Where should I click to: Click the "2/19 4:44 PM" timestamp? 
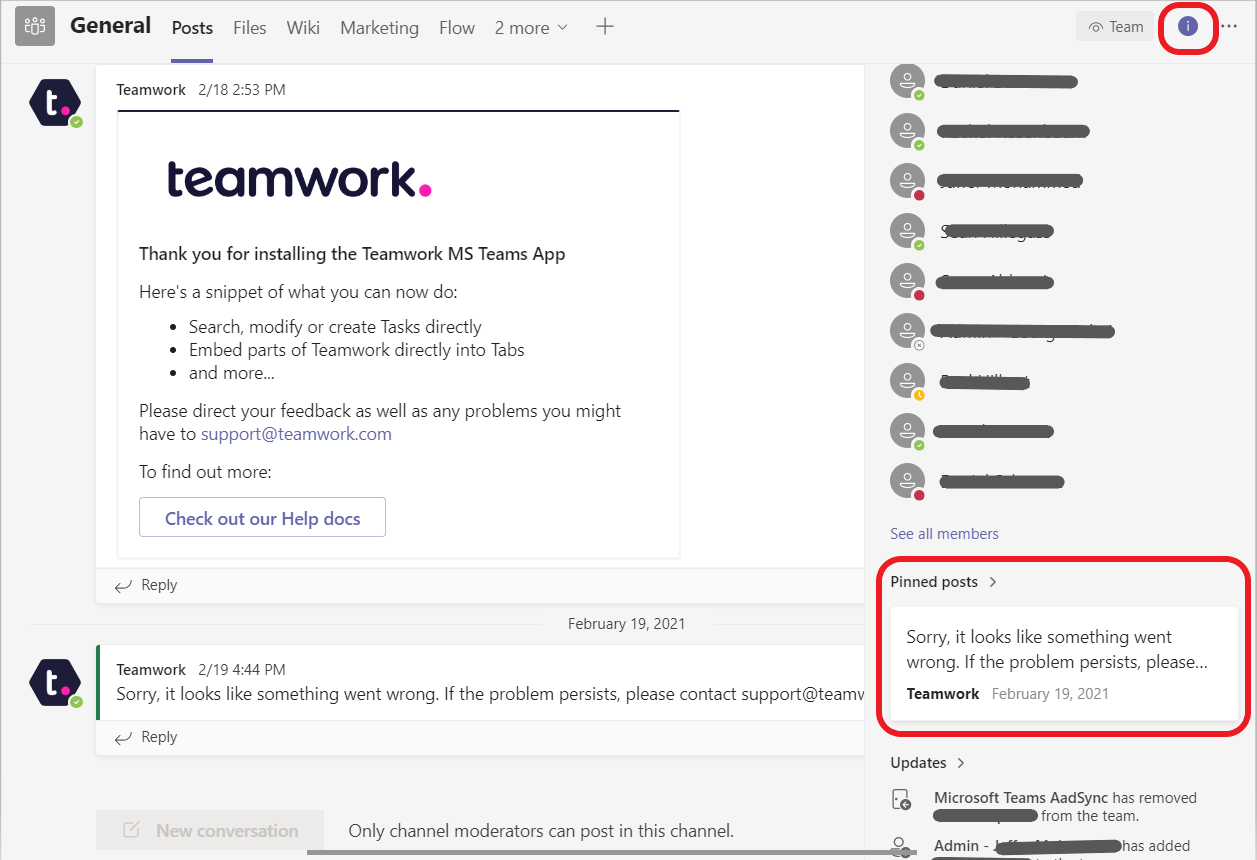pos(242,670)
